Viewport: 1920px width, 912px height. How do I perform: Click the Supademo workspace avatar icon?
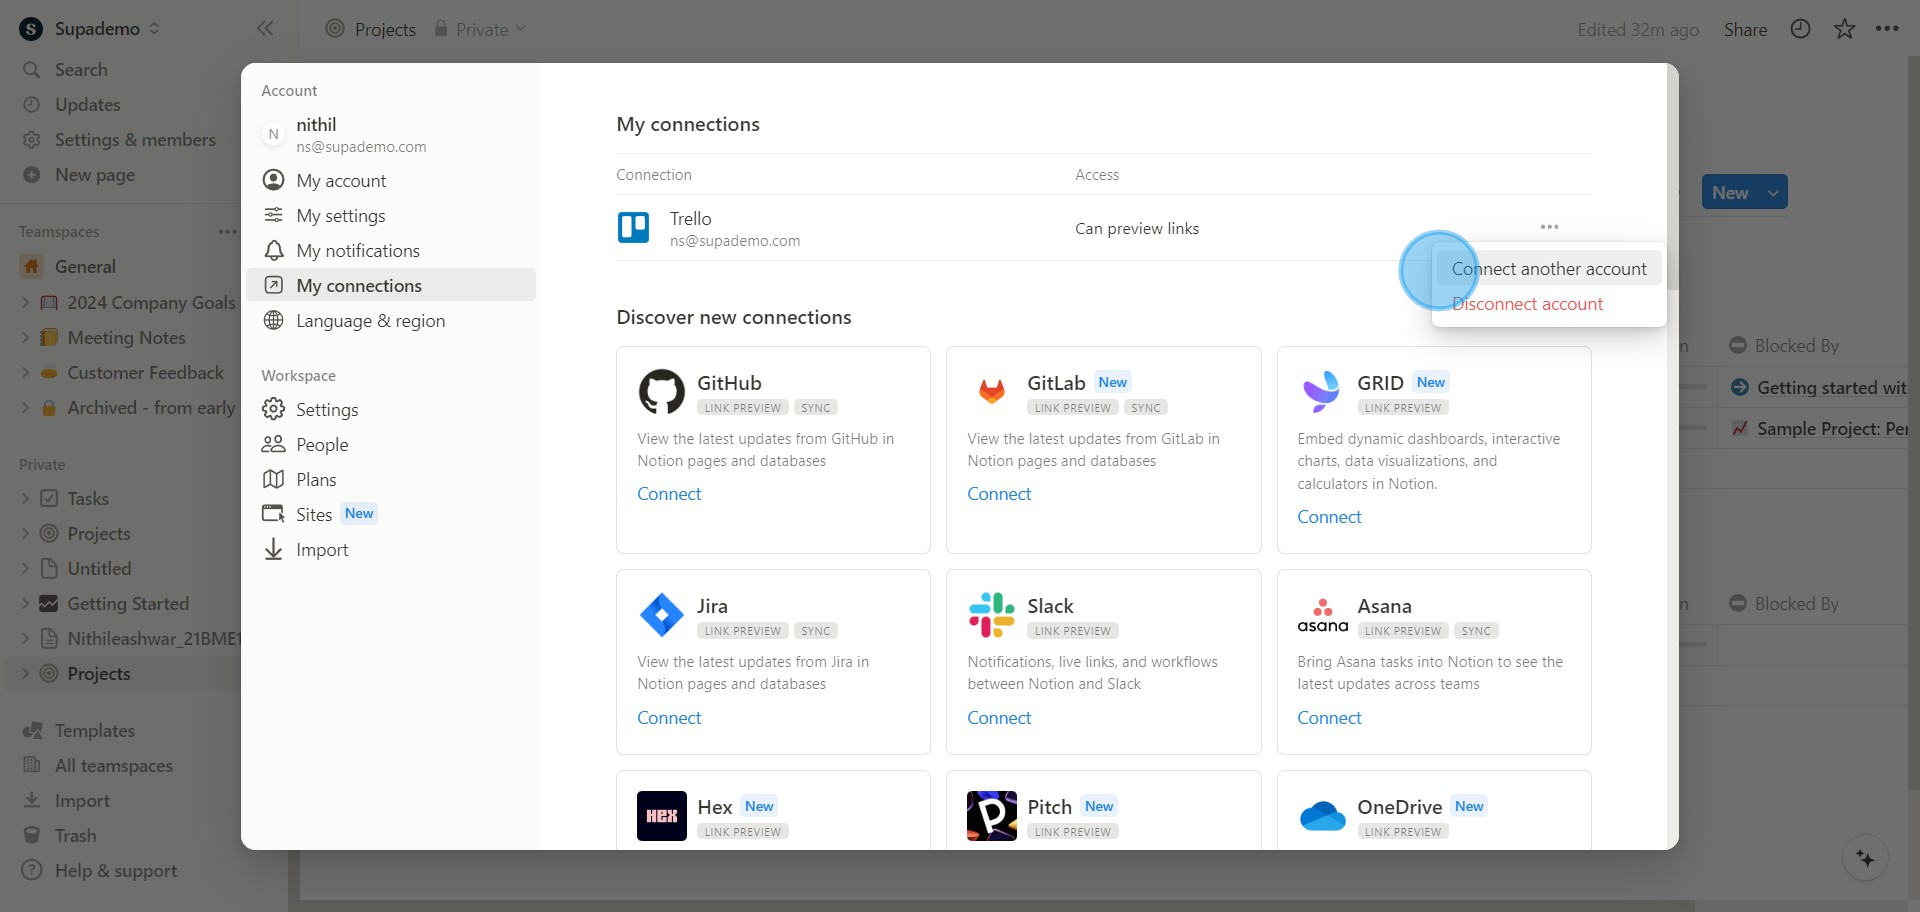point(31,29)
